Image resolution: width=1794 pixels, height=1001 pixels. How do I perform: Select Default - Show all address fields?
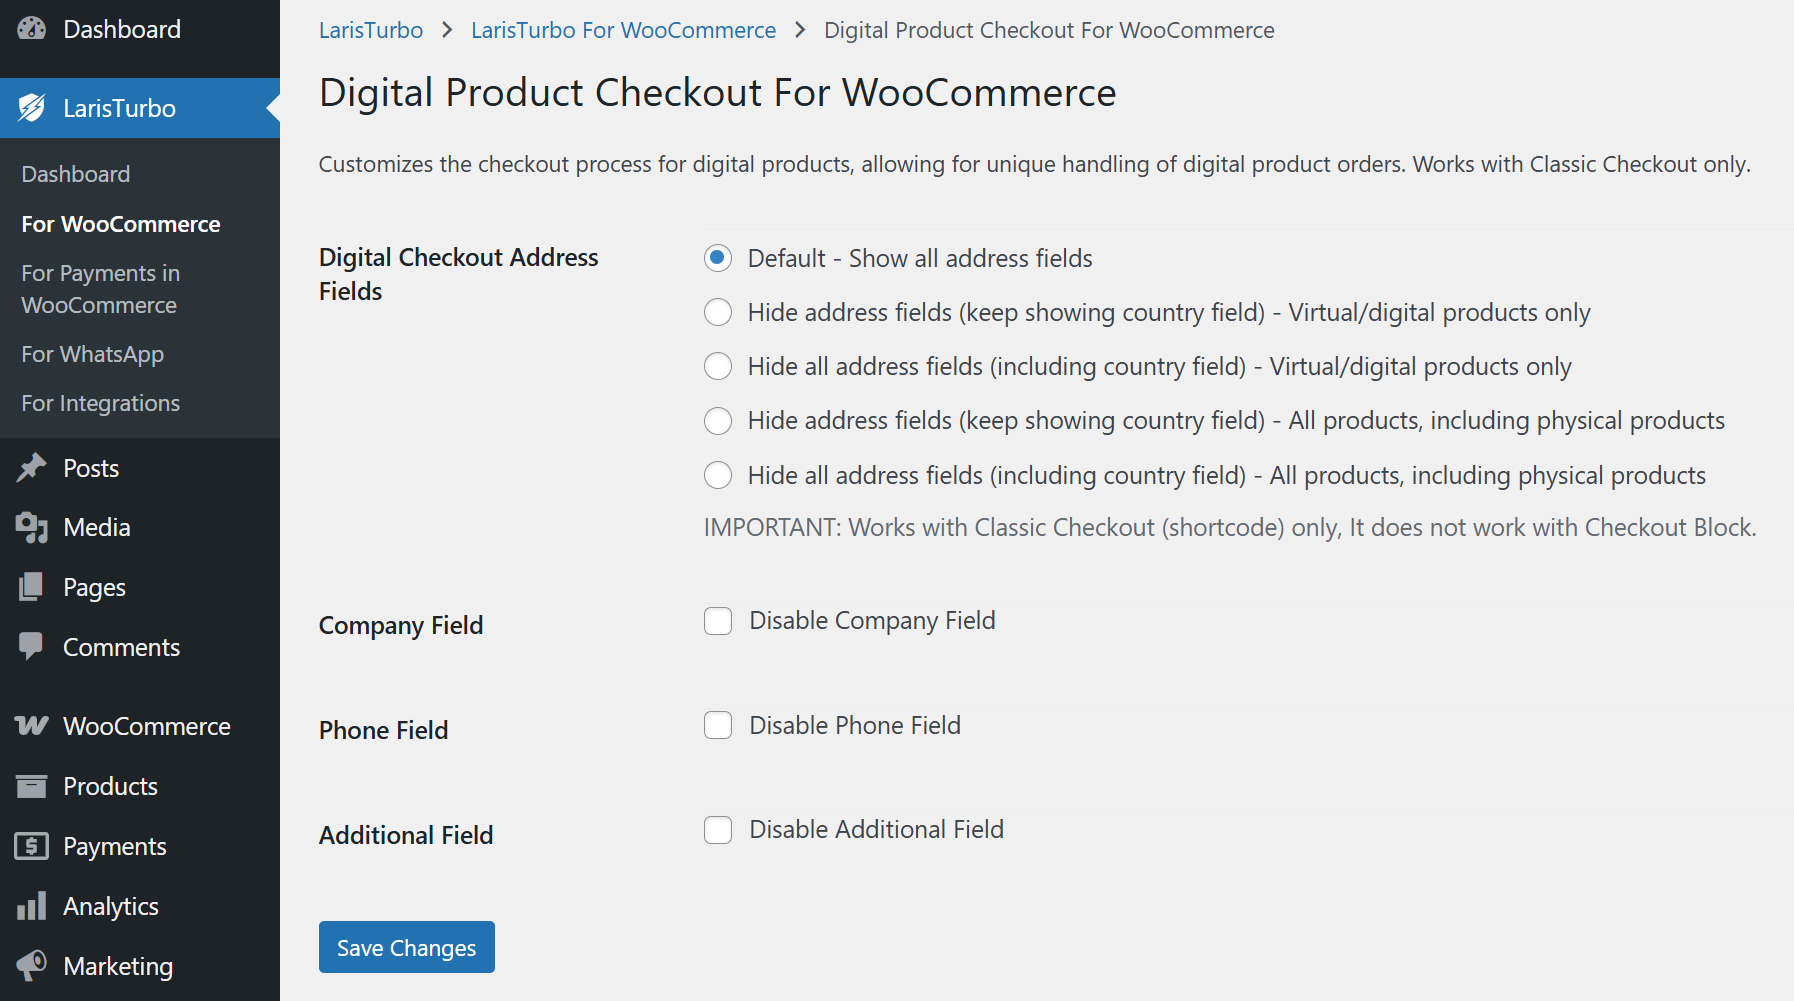pos(718,258)
